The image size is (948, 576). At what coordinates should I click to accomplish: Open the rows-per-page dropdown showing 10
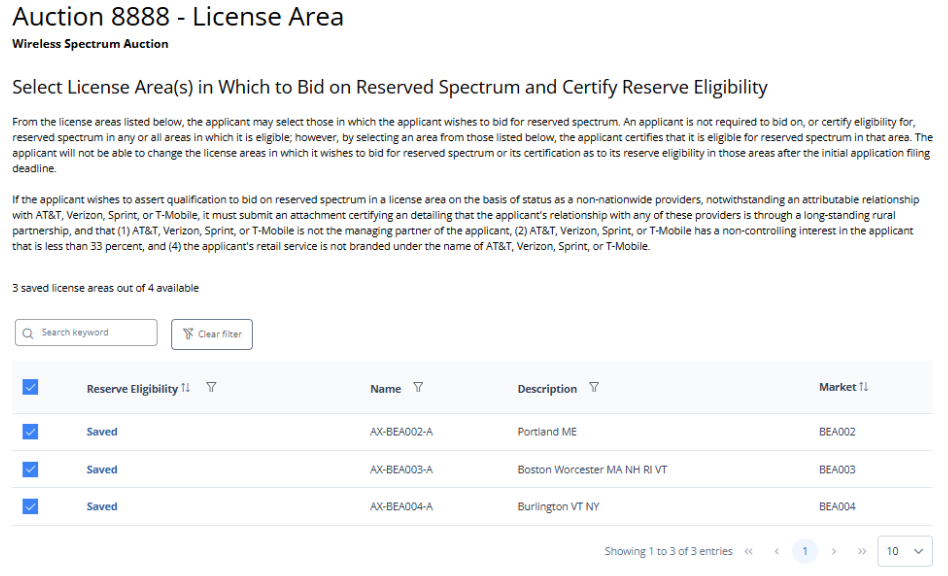coord(904,551)
